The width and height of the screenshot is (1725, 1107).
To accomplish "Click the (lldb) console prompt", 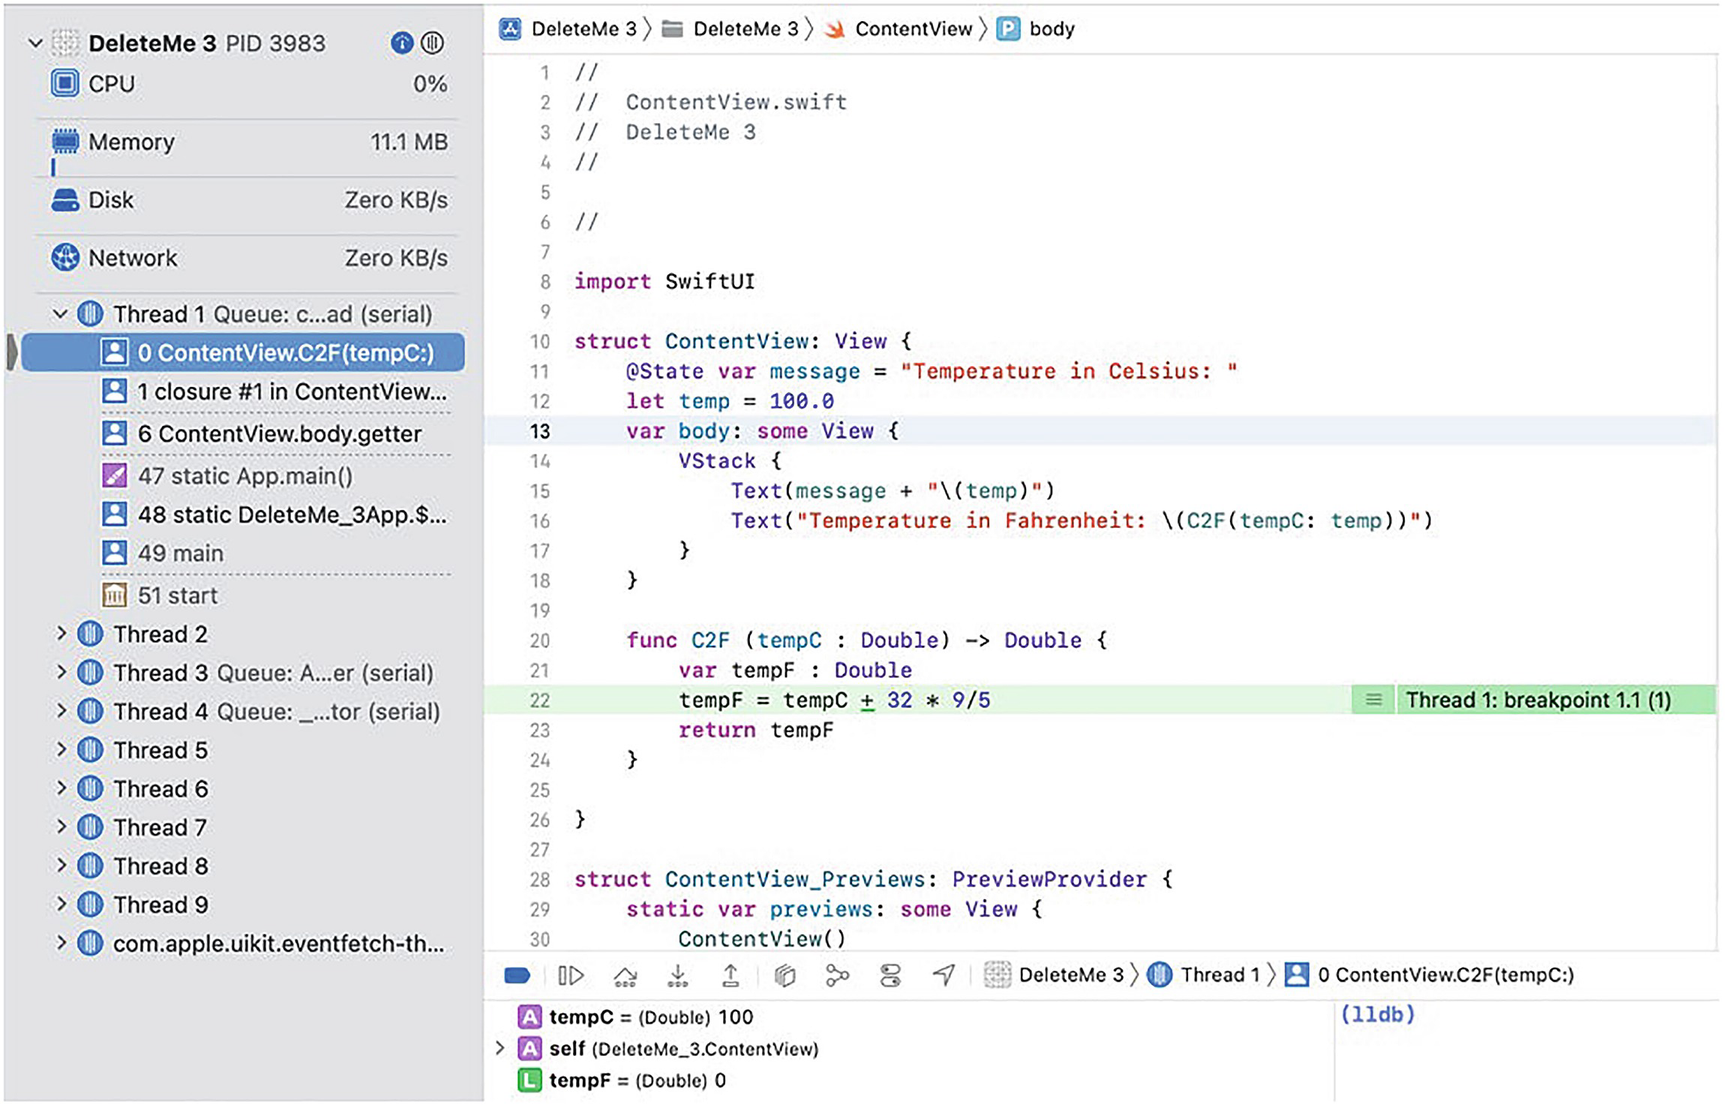I will (1378, 1015).
